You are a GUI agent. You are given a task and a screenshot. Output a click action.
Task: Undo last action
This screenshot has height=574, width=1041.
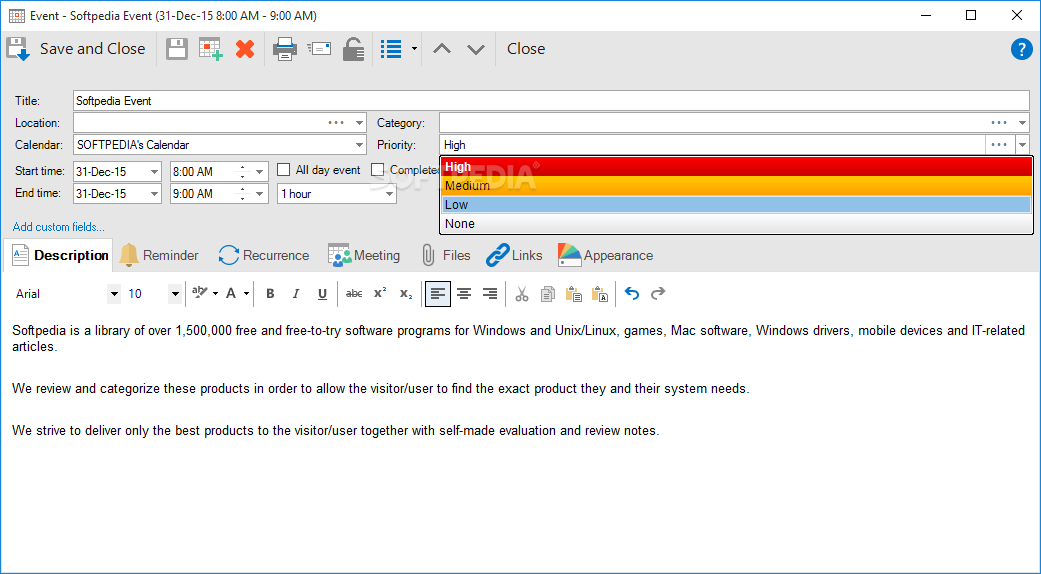[632, 293]
